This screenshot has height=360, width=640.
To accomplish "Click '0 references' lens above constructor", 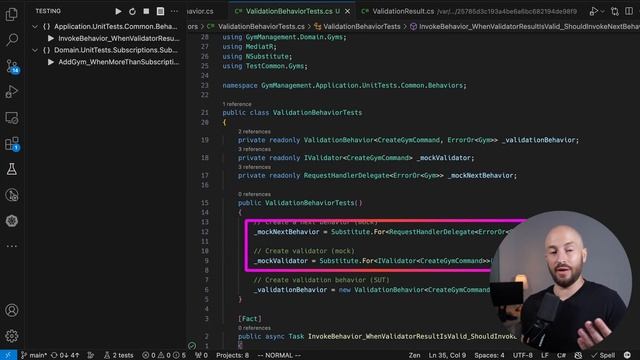I will (254, 194).
